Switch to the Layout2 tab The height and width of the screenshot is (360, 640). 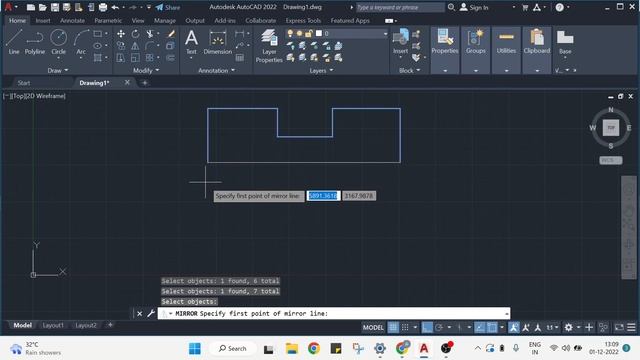pos(86,325)
